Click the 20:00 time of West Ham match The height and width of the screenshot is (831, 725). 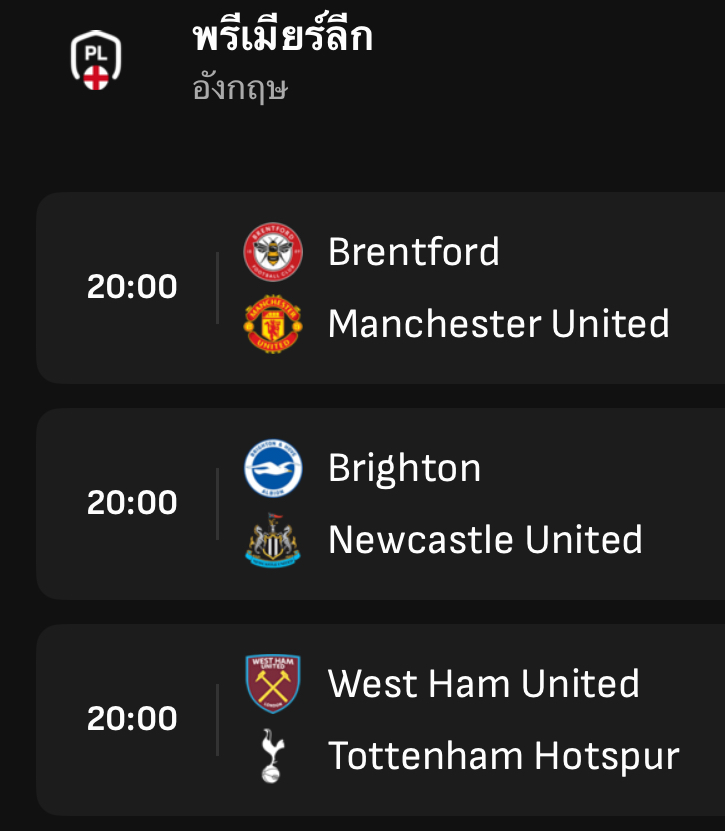click(x=132, y=719)
